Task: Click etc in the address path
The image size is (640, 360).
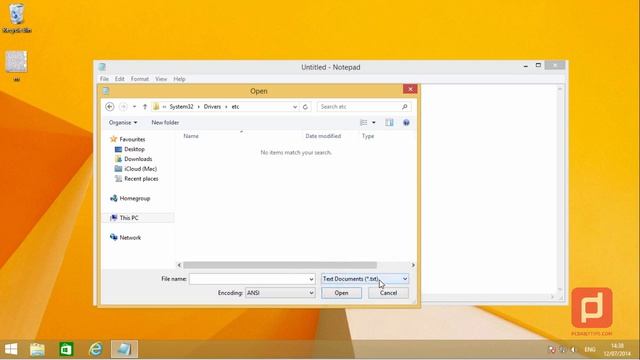Action: (x=236, y=107)
